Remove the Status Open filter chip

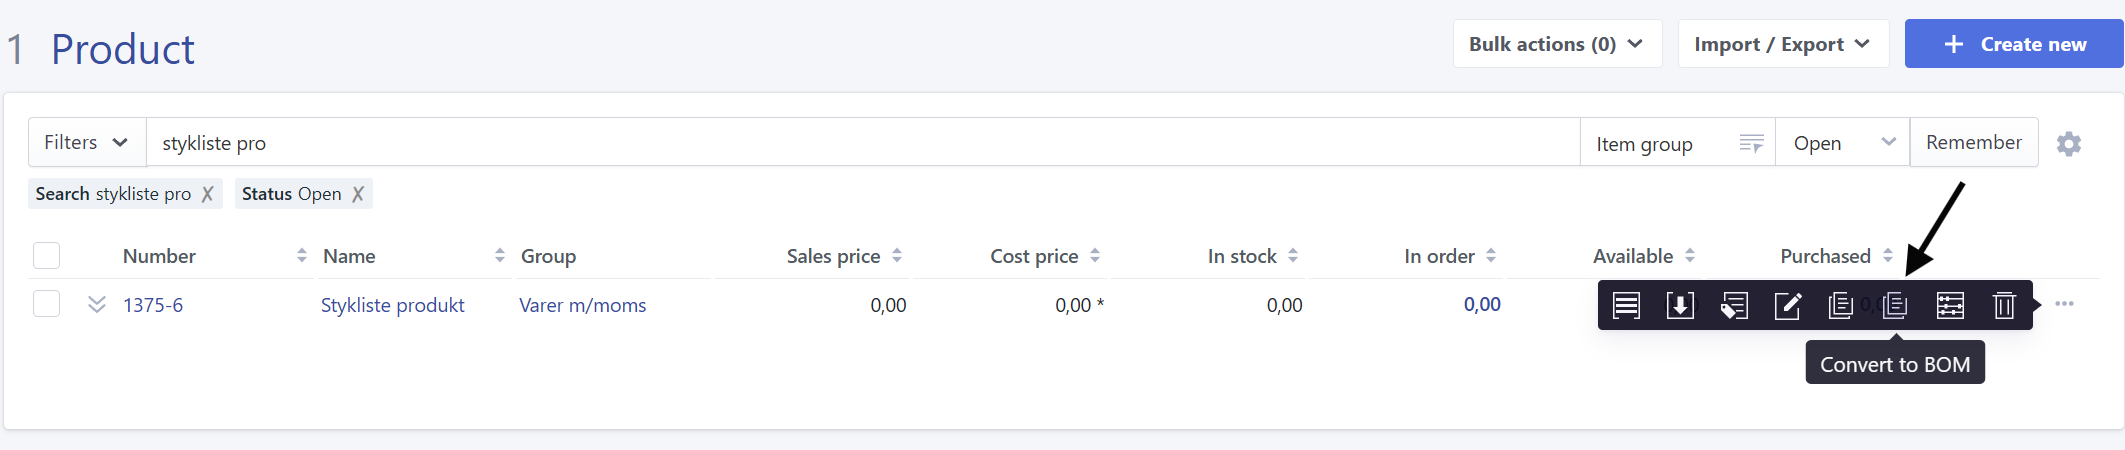coord(358,194)
